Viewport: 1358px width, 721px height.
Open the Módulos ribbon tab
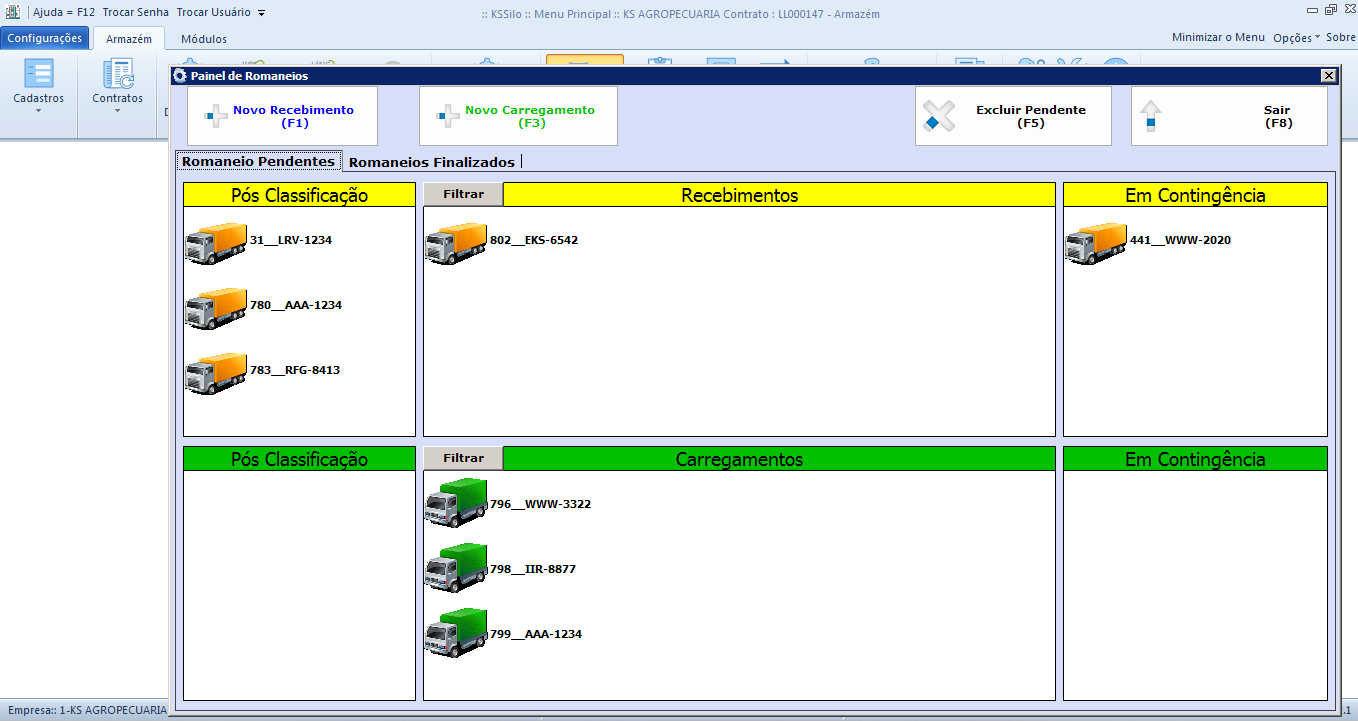pyautogui.click(x=203, y=39)
